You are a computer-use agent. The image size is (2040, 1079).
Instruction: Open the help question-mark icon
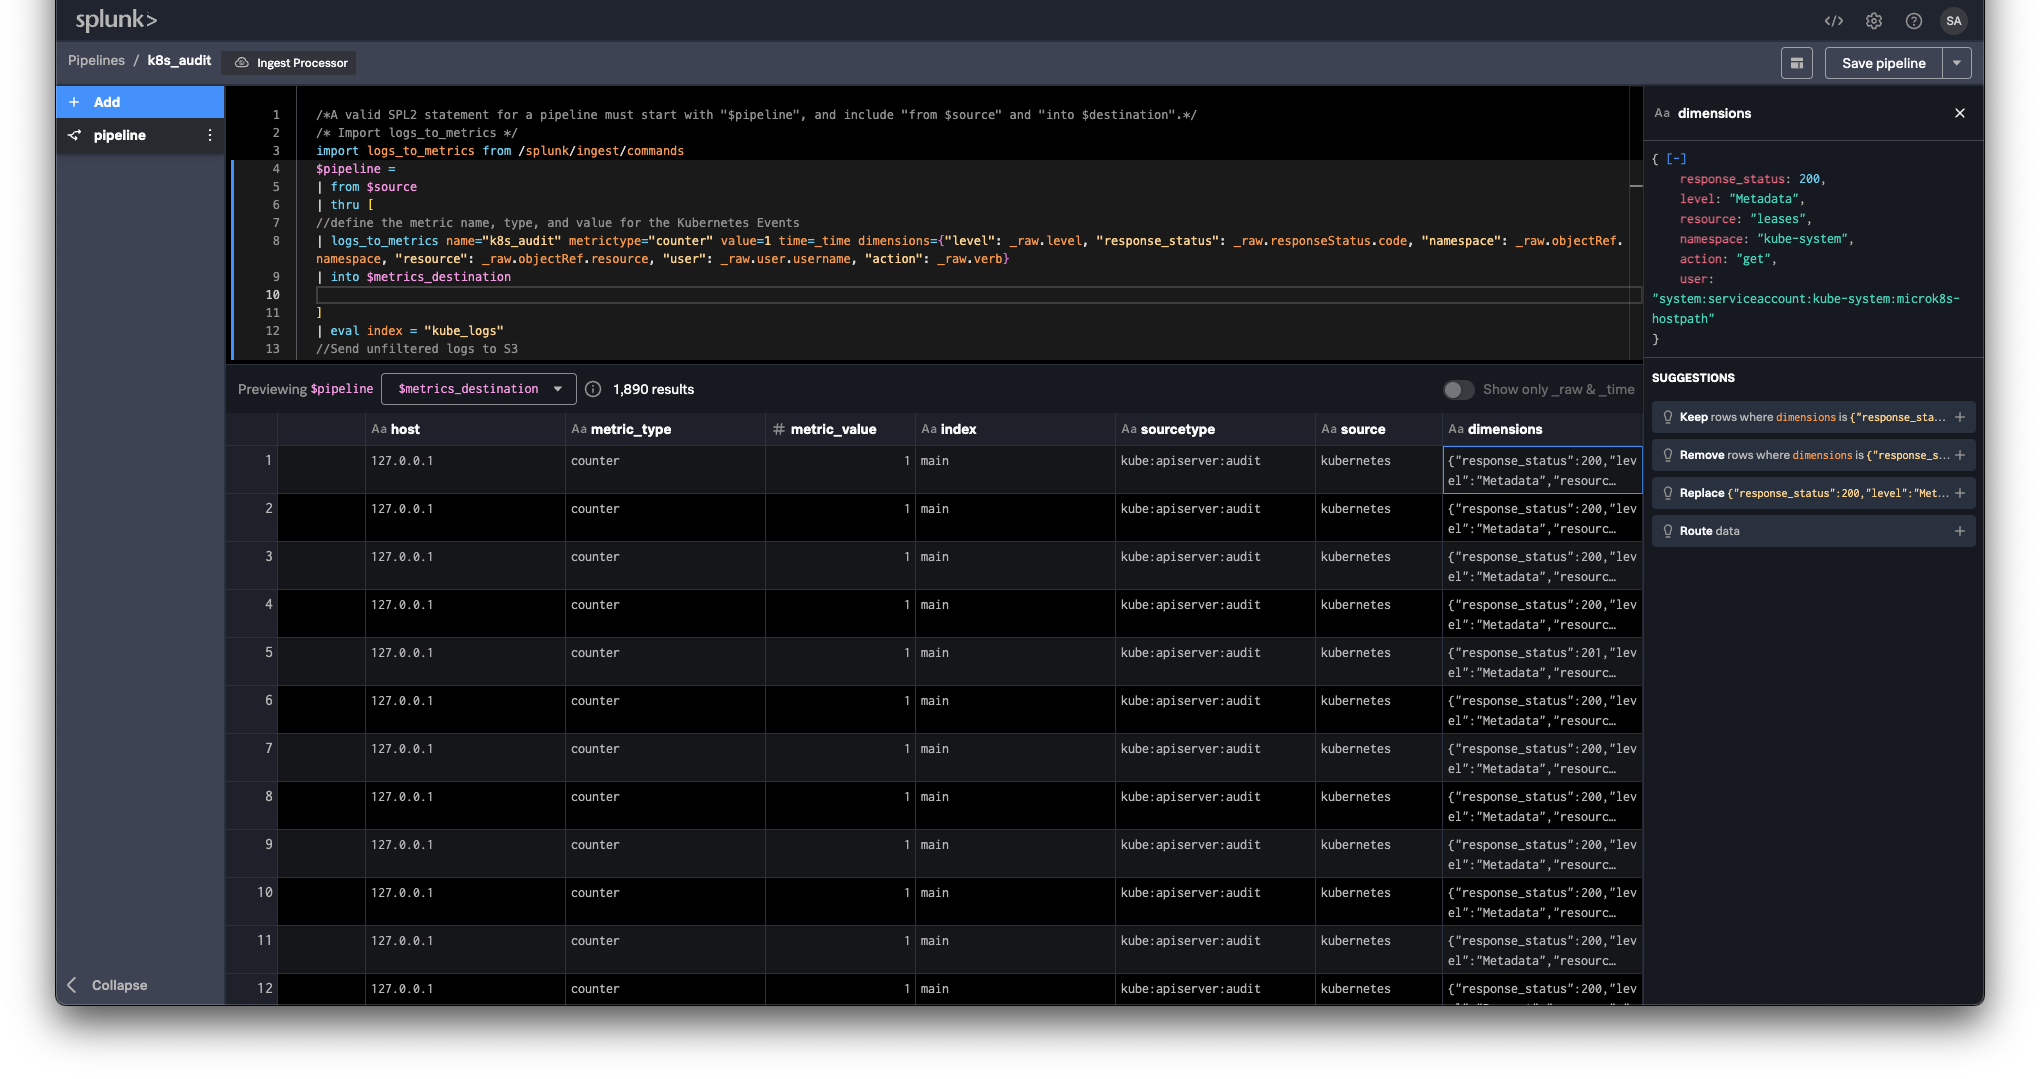pyautogui.click(x=1913, y=20)
